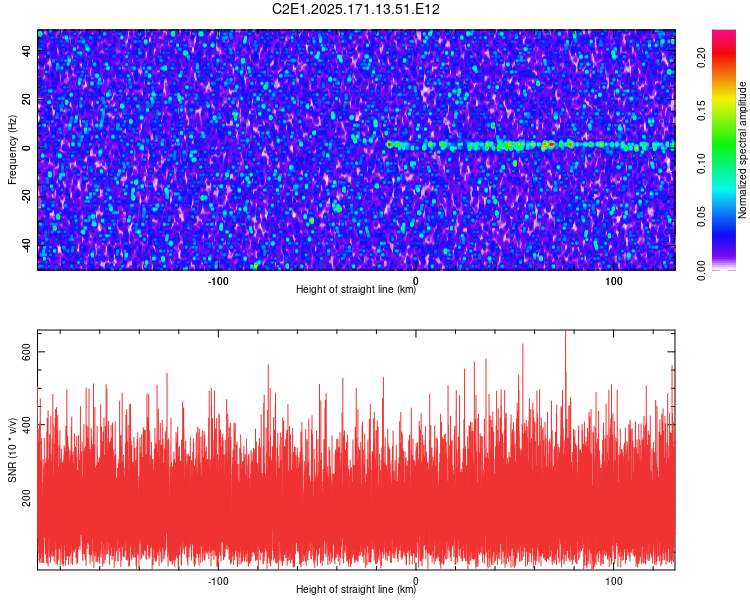Click the SNR (10 * v/v) axis label

coord(12,450)
